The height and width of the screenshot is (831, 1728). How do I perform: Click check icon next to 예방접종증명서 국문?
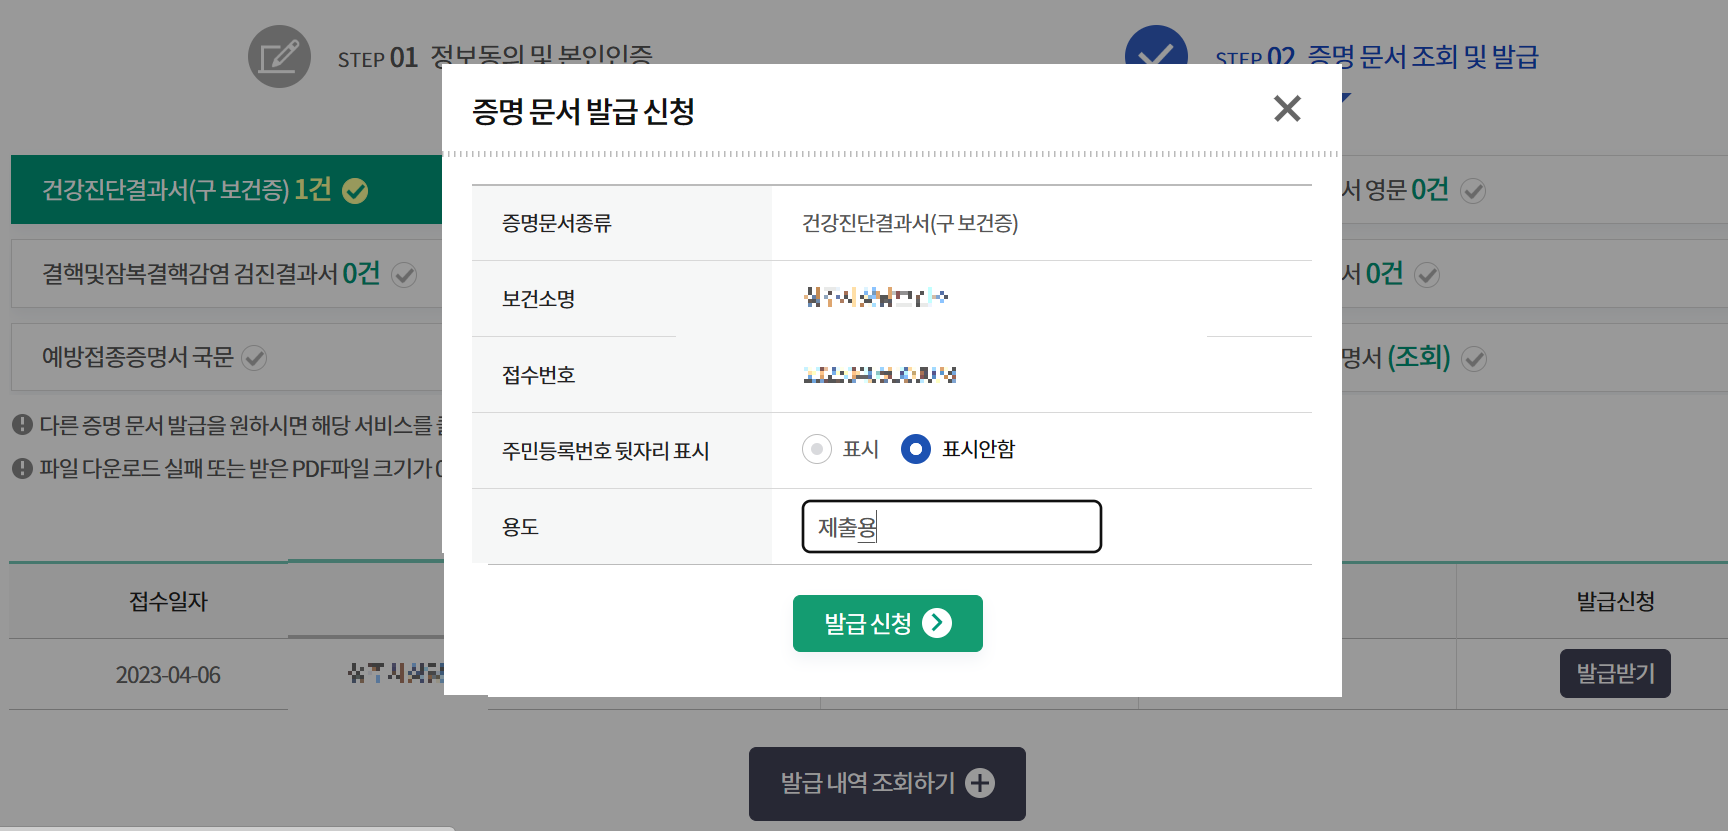tap(254, 357)
